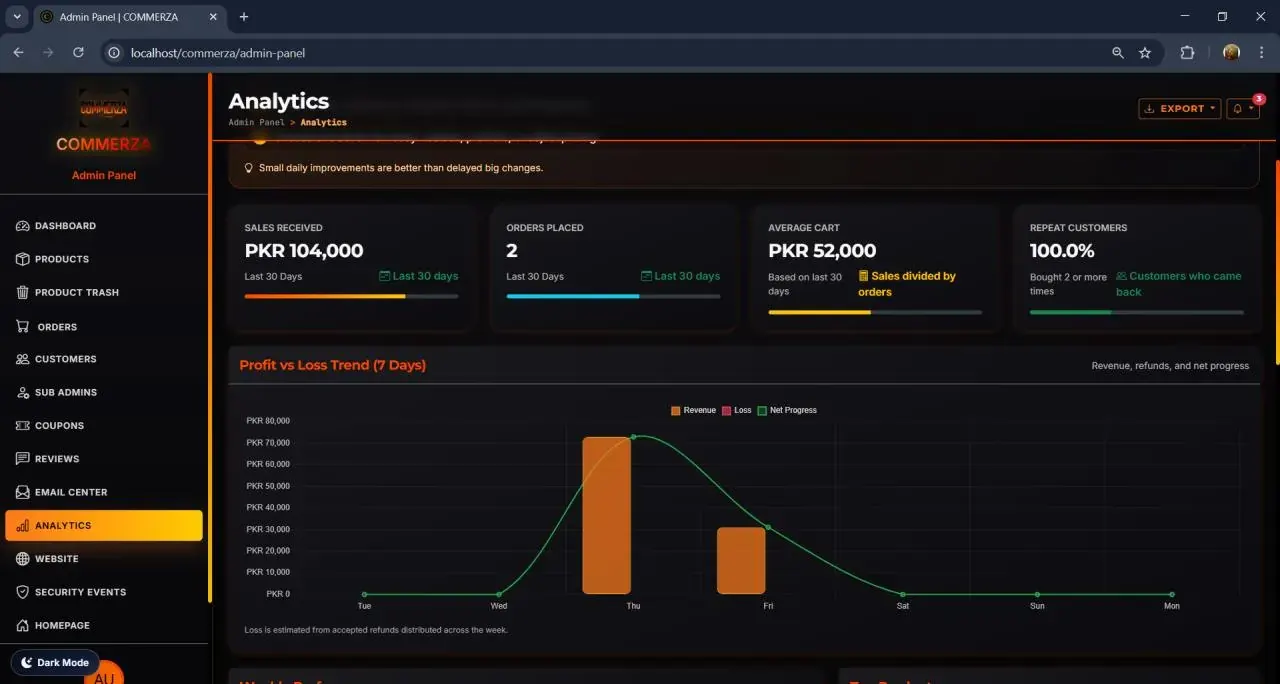This screenshot has width=1280, height=684.
Task: Open the Dashboard menu item
Action: click(104, 226)
